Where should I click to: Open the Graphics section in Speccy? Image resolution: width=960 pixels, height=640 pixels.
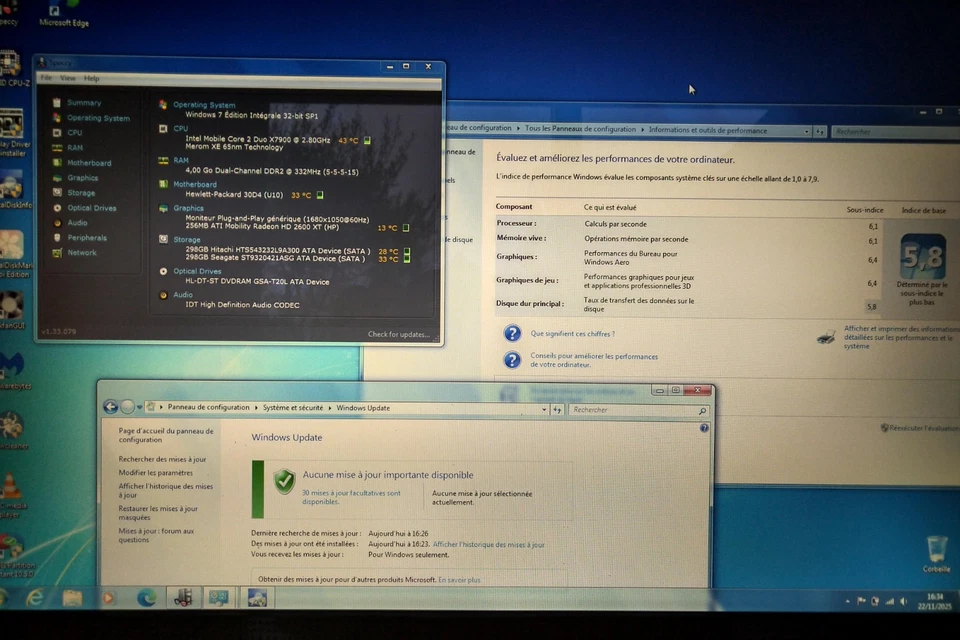(83, 177)
